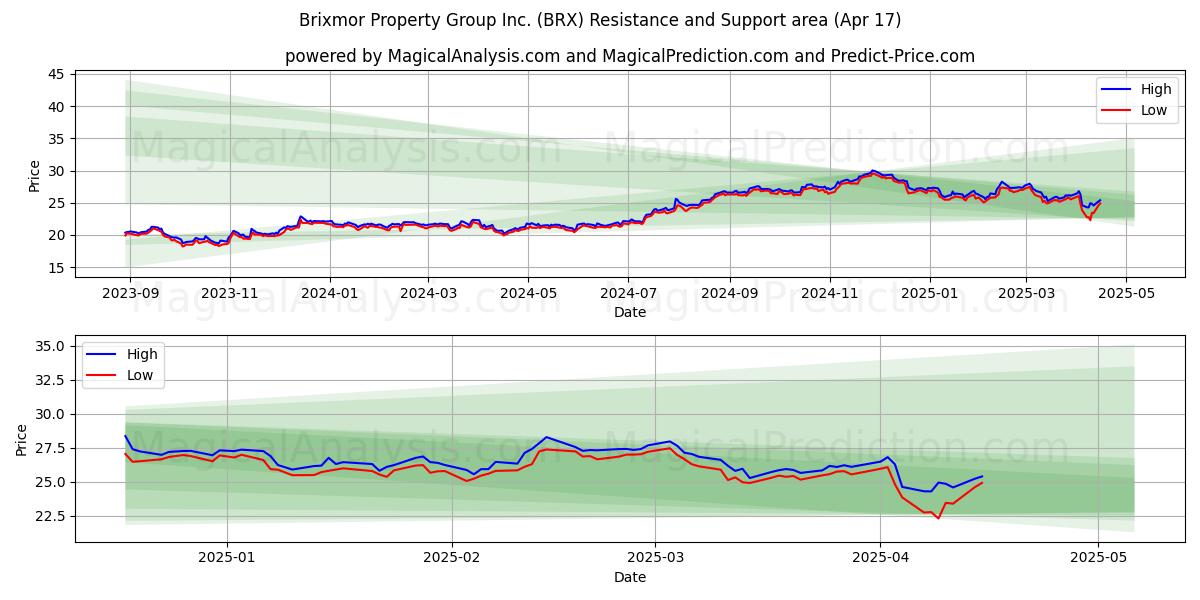Click the 'Date' axis label under bottom chart

630,577
